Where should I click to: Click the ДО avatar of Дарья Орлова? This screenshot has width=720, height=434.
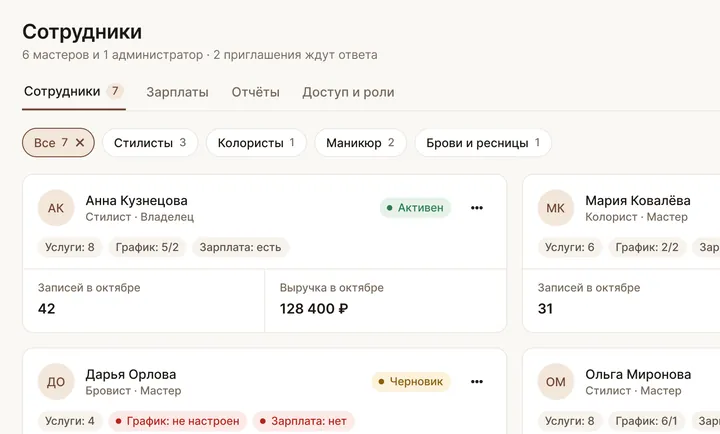coord(56,382)
